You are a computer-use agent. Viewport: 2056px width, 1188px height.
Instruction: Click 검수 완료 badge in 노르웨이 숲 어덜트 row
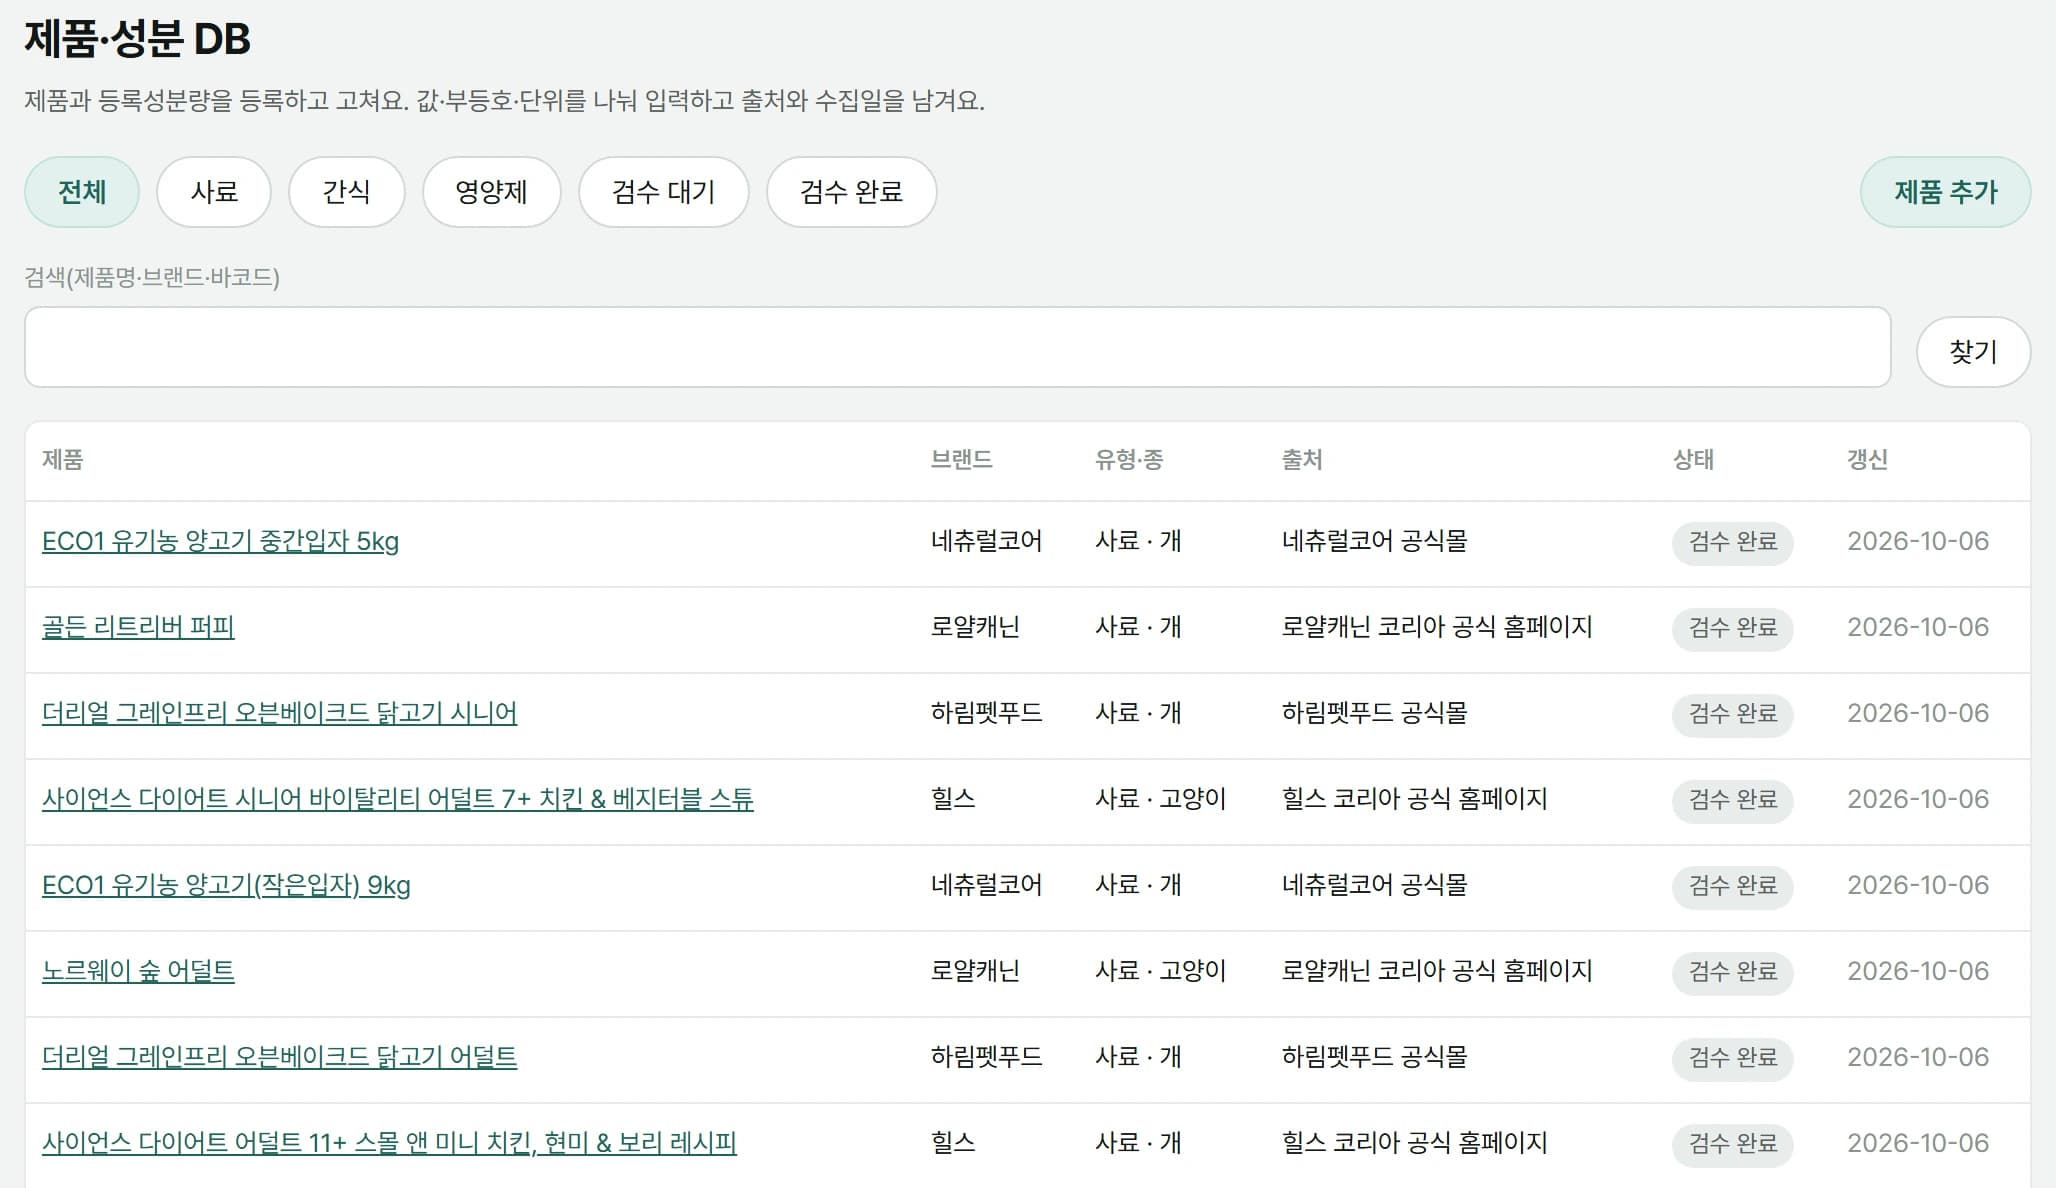coord(1733,972)
